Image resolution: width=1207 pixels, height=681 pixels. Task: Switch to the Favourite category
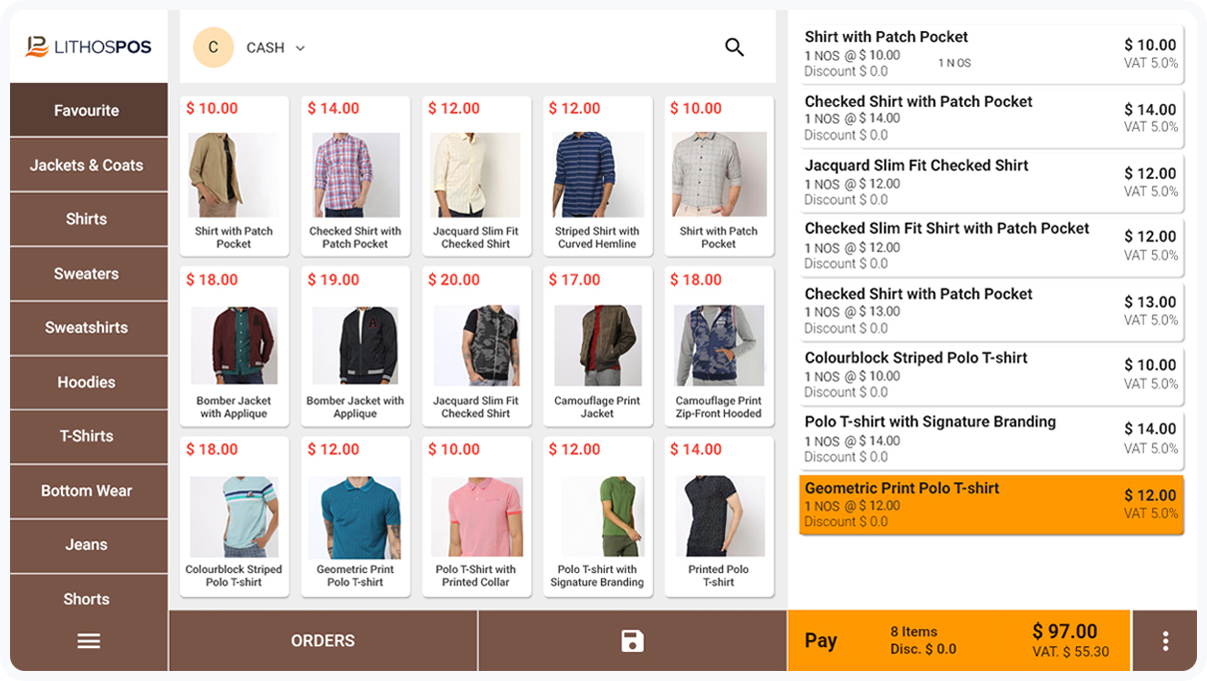coord(88,110)
